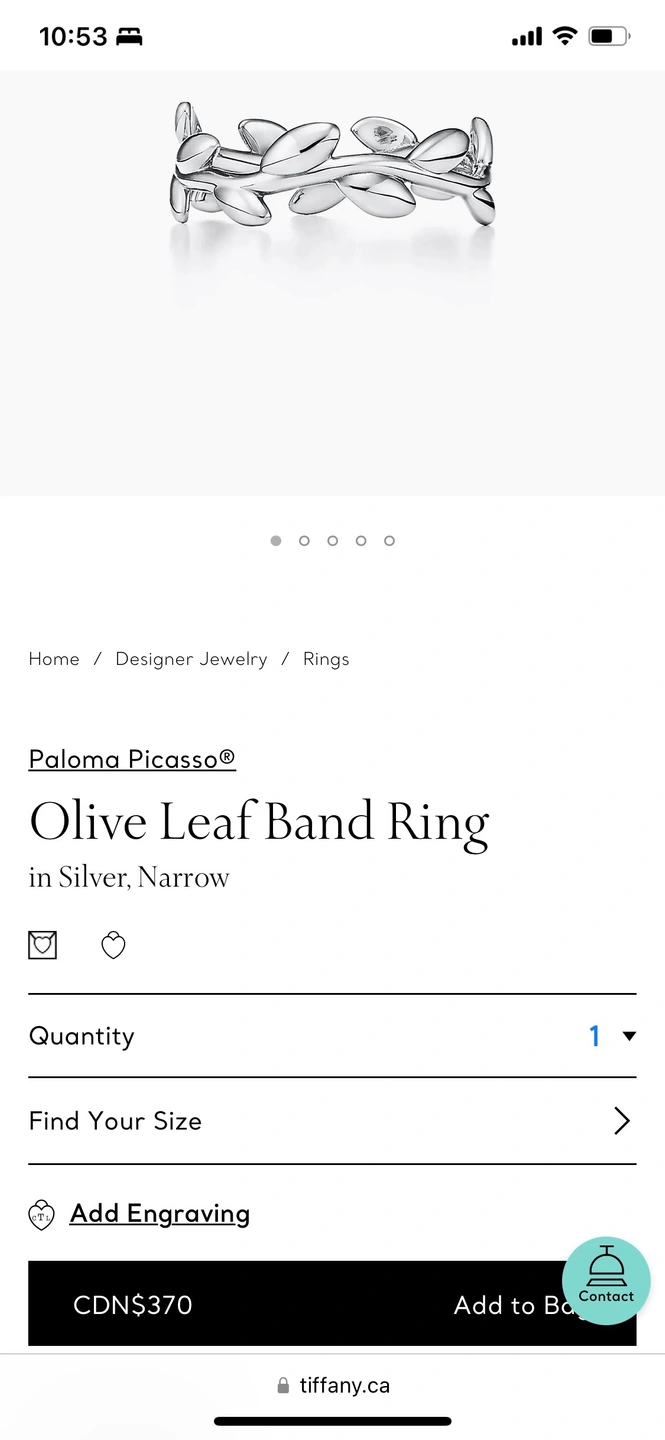
Task: Go to Home breadcrumb
Action: (54, 659)
